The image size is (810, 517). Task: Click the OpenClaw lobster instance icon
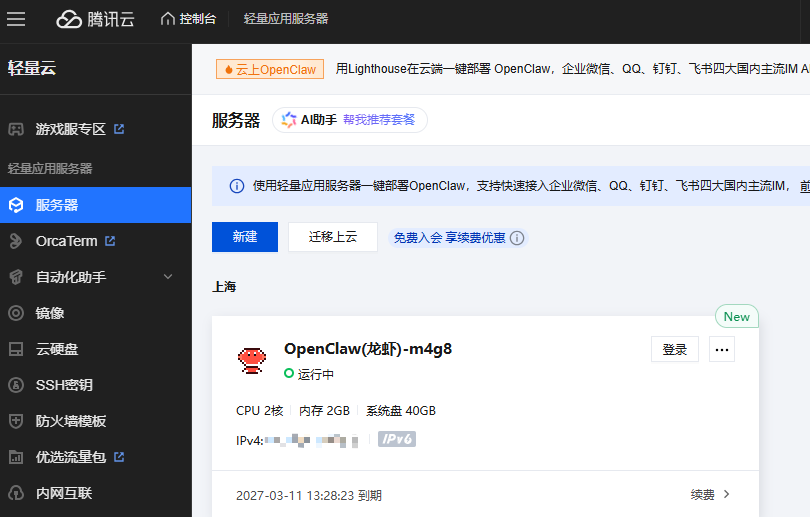click(252, 360)
